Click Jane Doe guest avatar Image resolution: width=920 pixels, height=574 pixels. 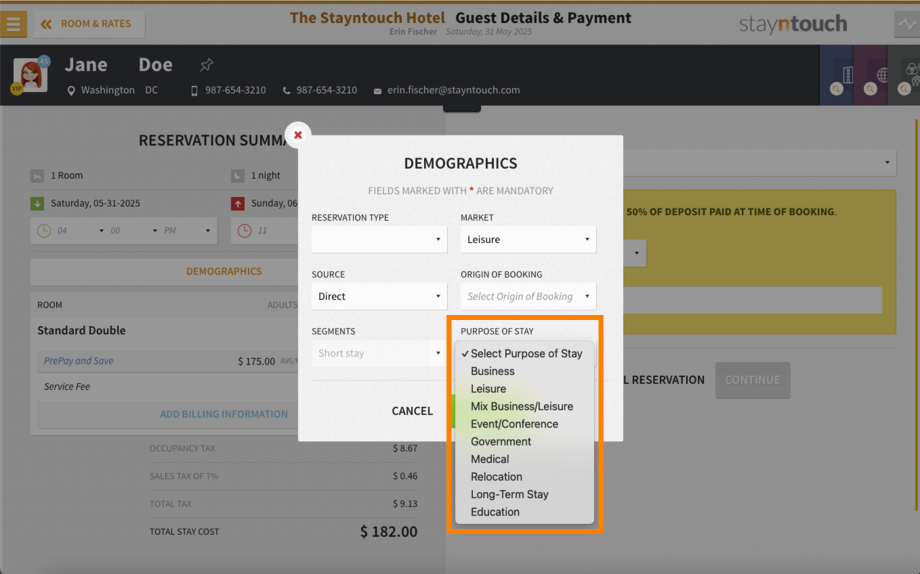31,75
